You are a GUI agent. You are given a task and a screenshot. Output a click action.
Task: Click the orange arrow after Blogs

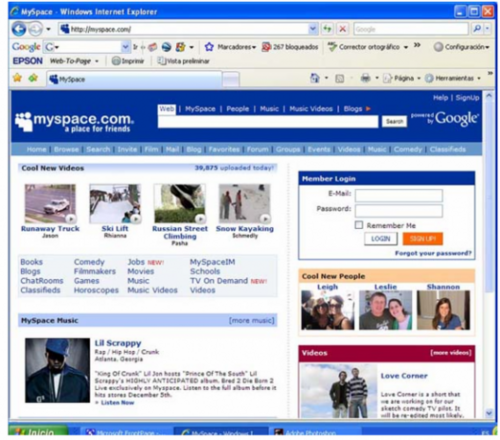point(368,109)
